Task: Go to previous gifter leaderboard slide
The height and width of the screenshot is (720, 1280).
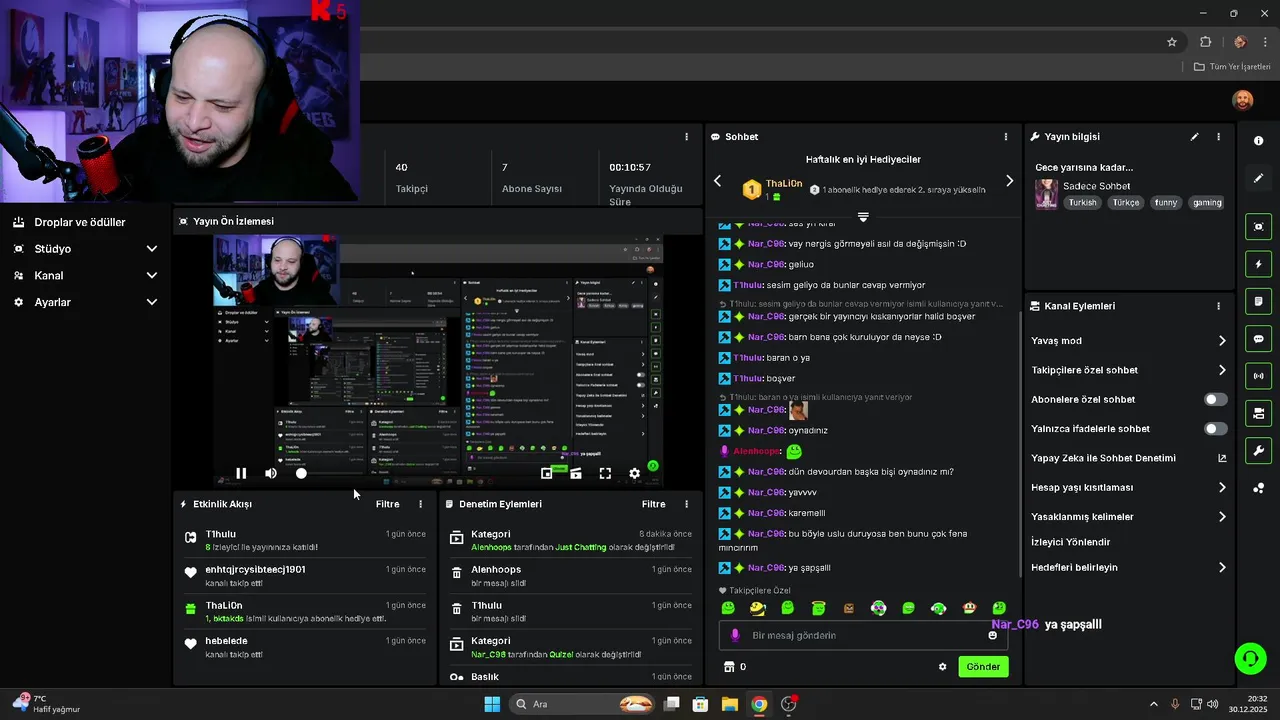Action: [717, 181]
